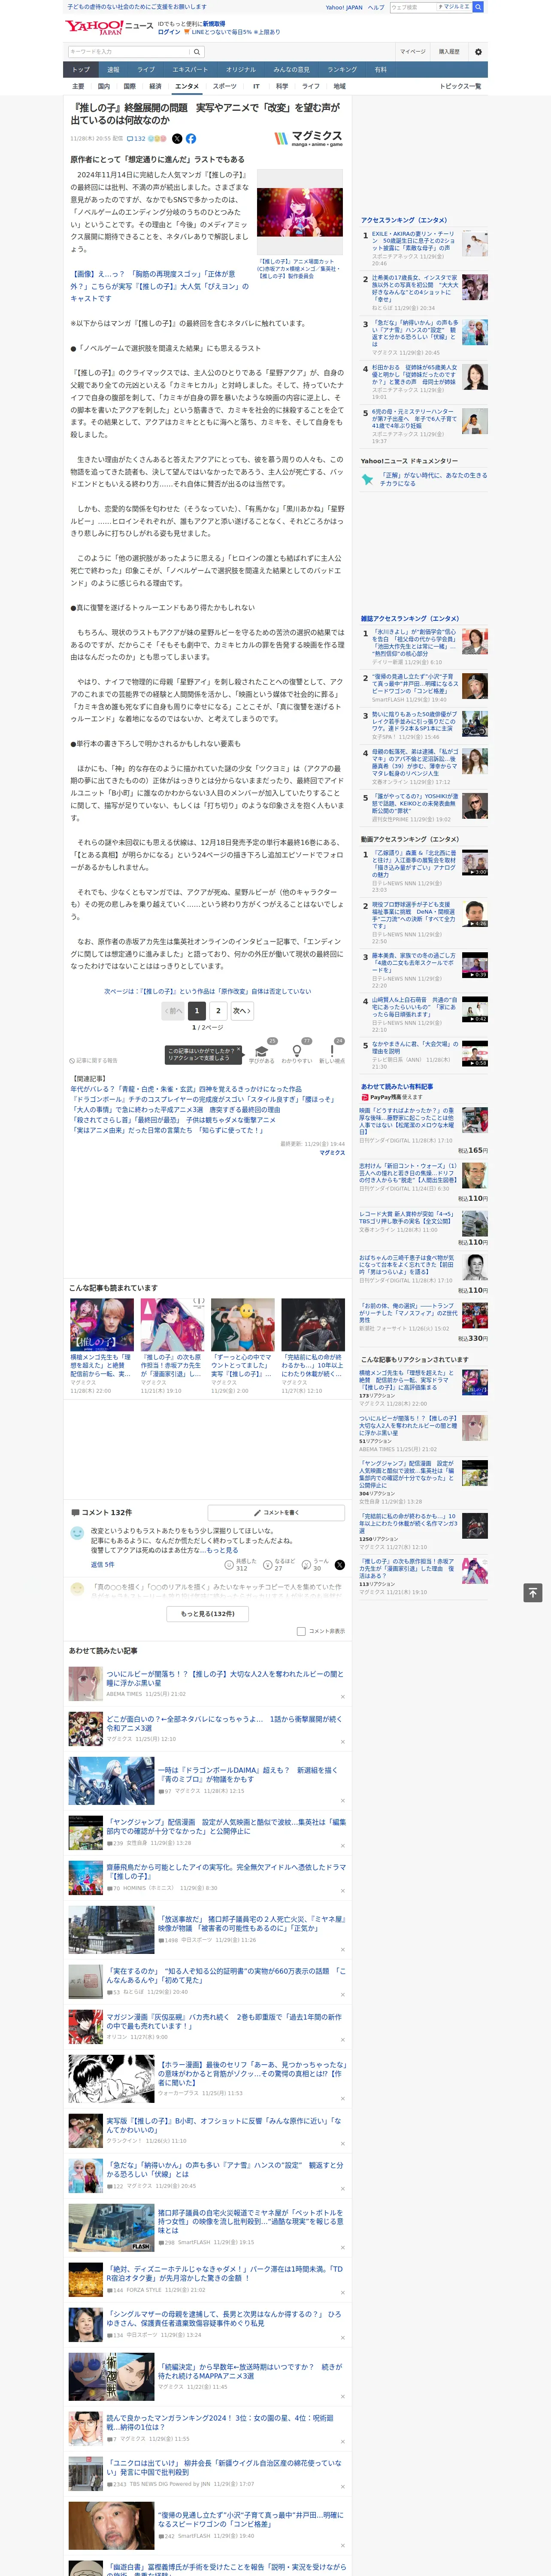
Task: Click the web search magnifier button at top
Action: point(478,7)
